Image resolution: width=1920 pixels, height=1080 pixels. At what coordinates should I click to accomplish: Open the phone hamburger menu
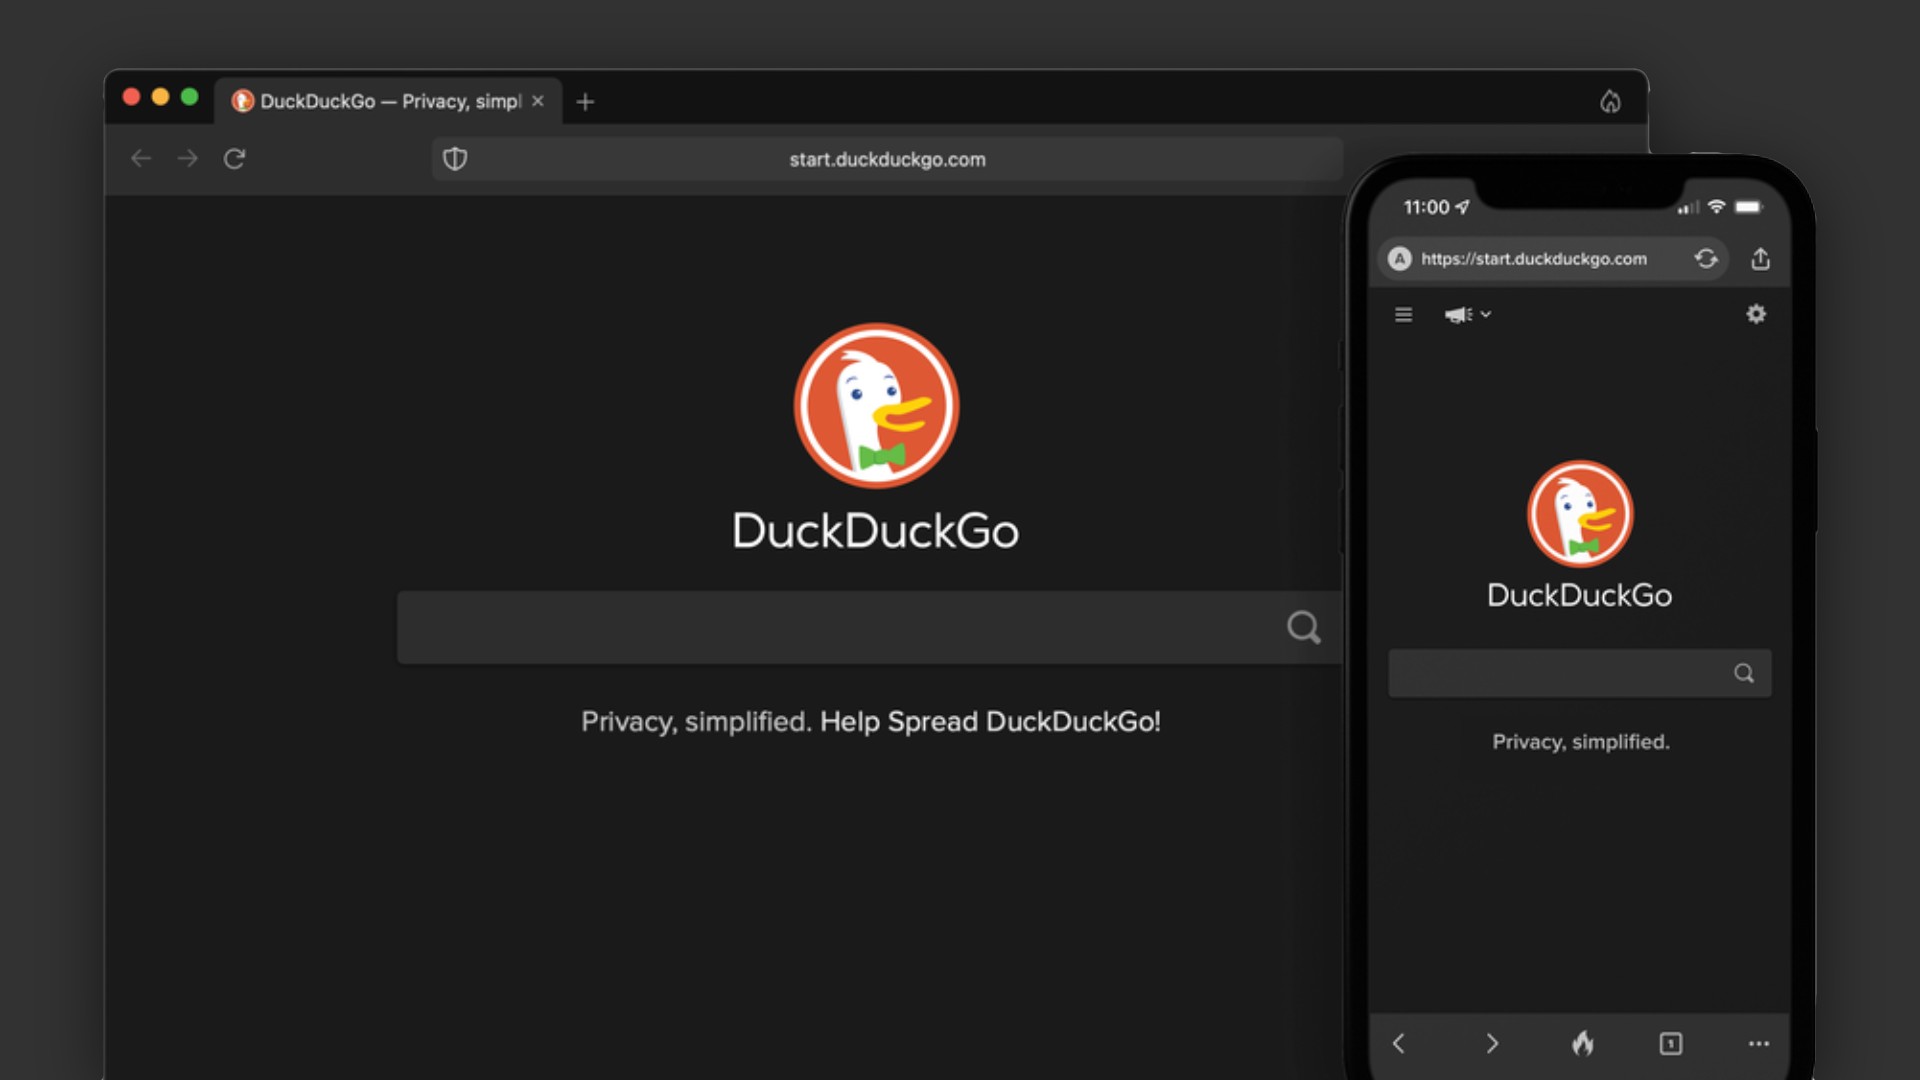point(1404,315)
